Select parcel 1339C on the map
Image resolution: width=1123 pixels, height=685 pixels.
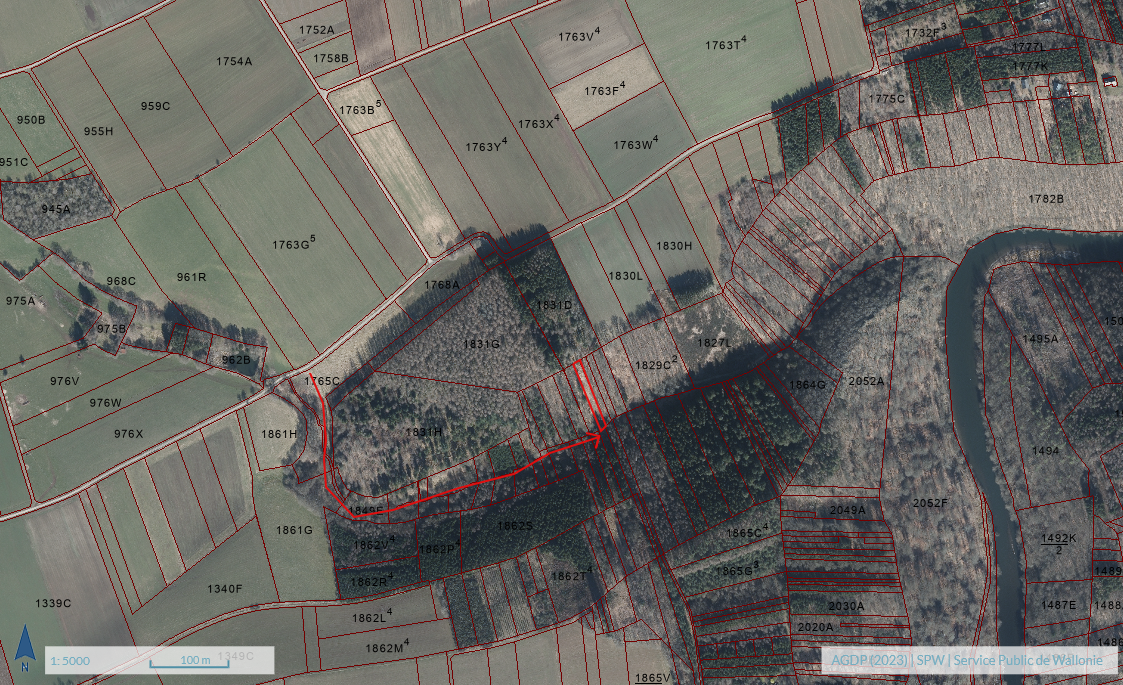point(53,603)
